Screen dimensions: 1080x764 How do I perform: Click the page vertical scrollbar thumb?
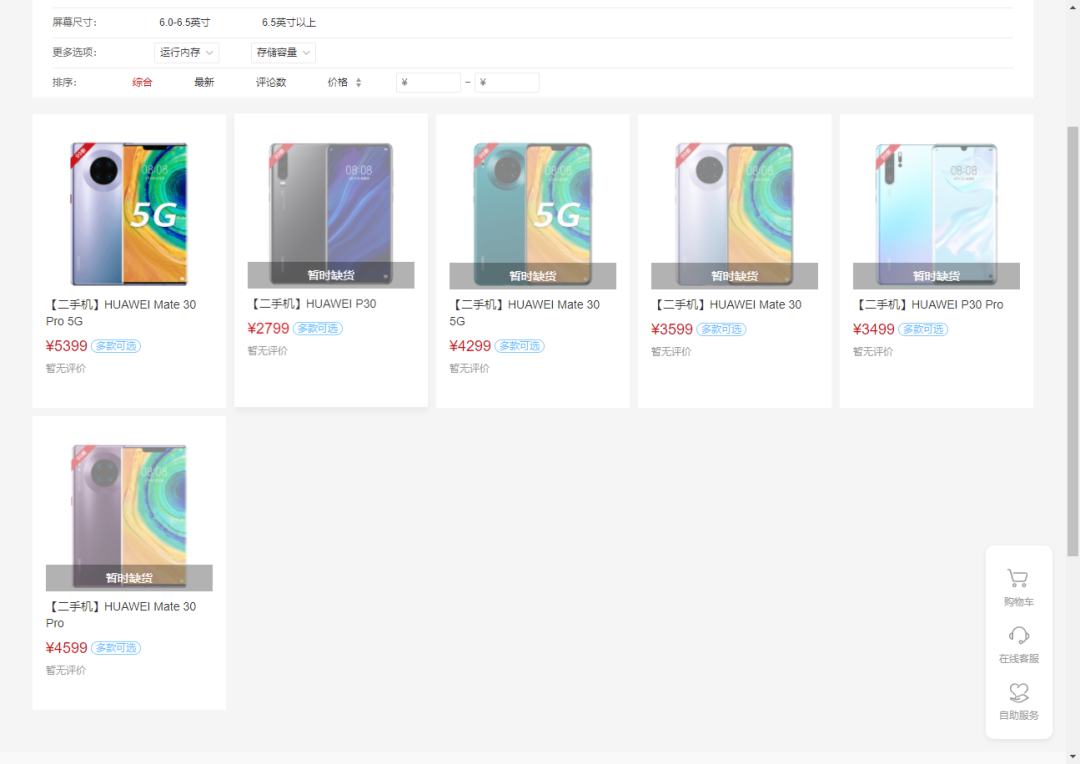[1072, 341]
